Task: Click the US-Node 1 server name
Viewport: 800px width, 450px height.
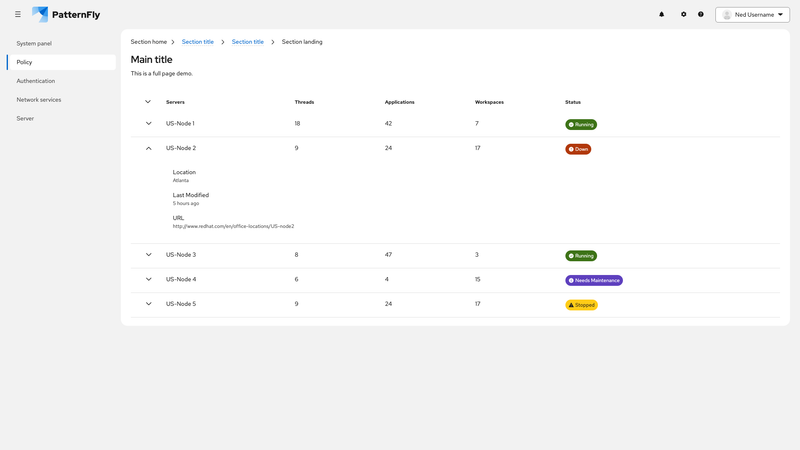Action: tap(180, 123)
